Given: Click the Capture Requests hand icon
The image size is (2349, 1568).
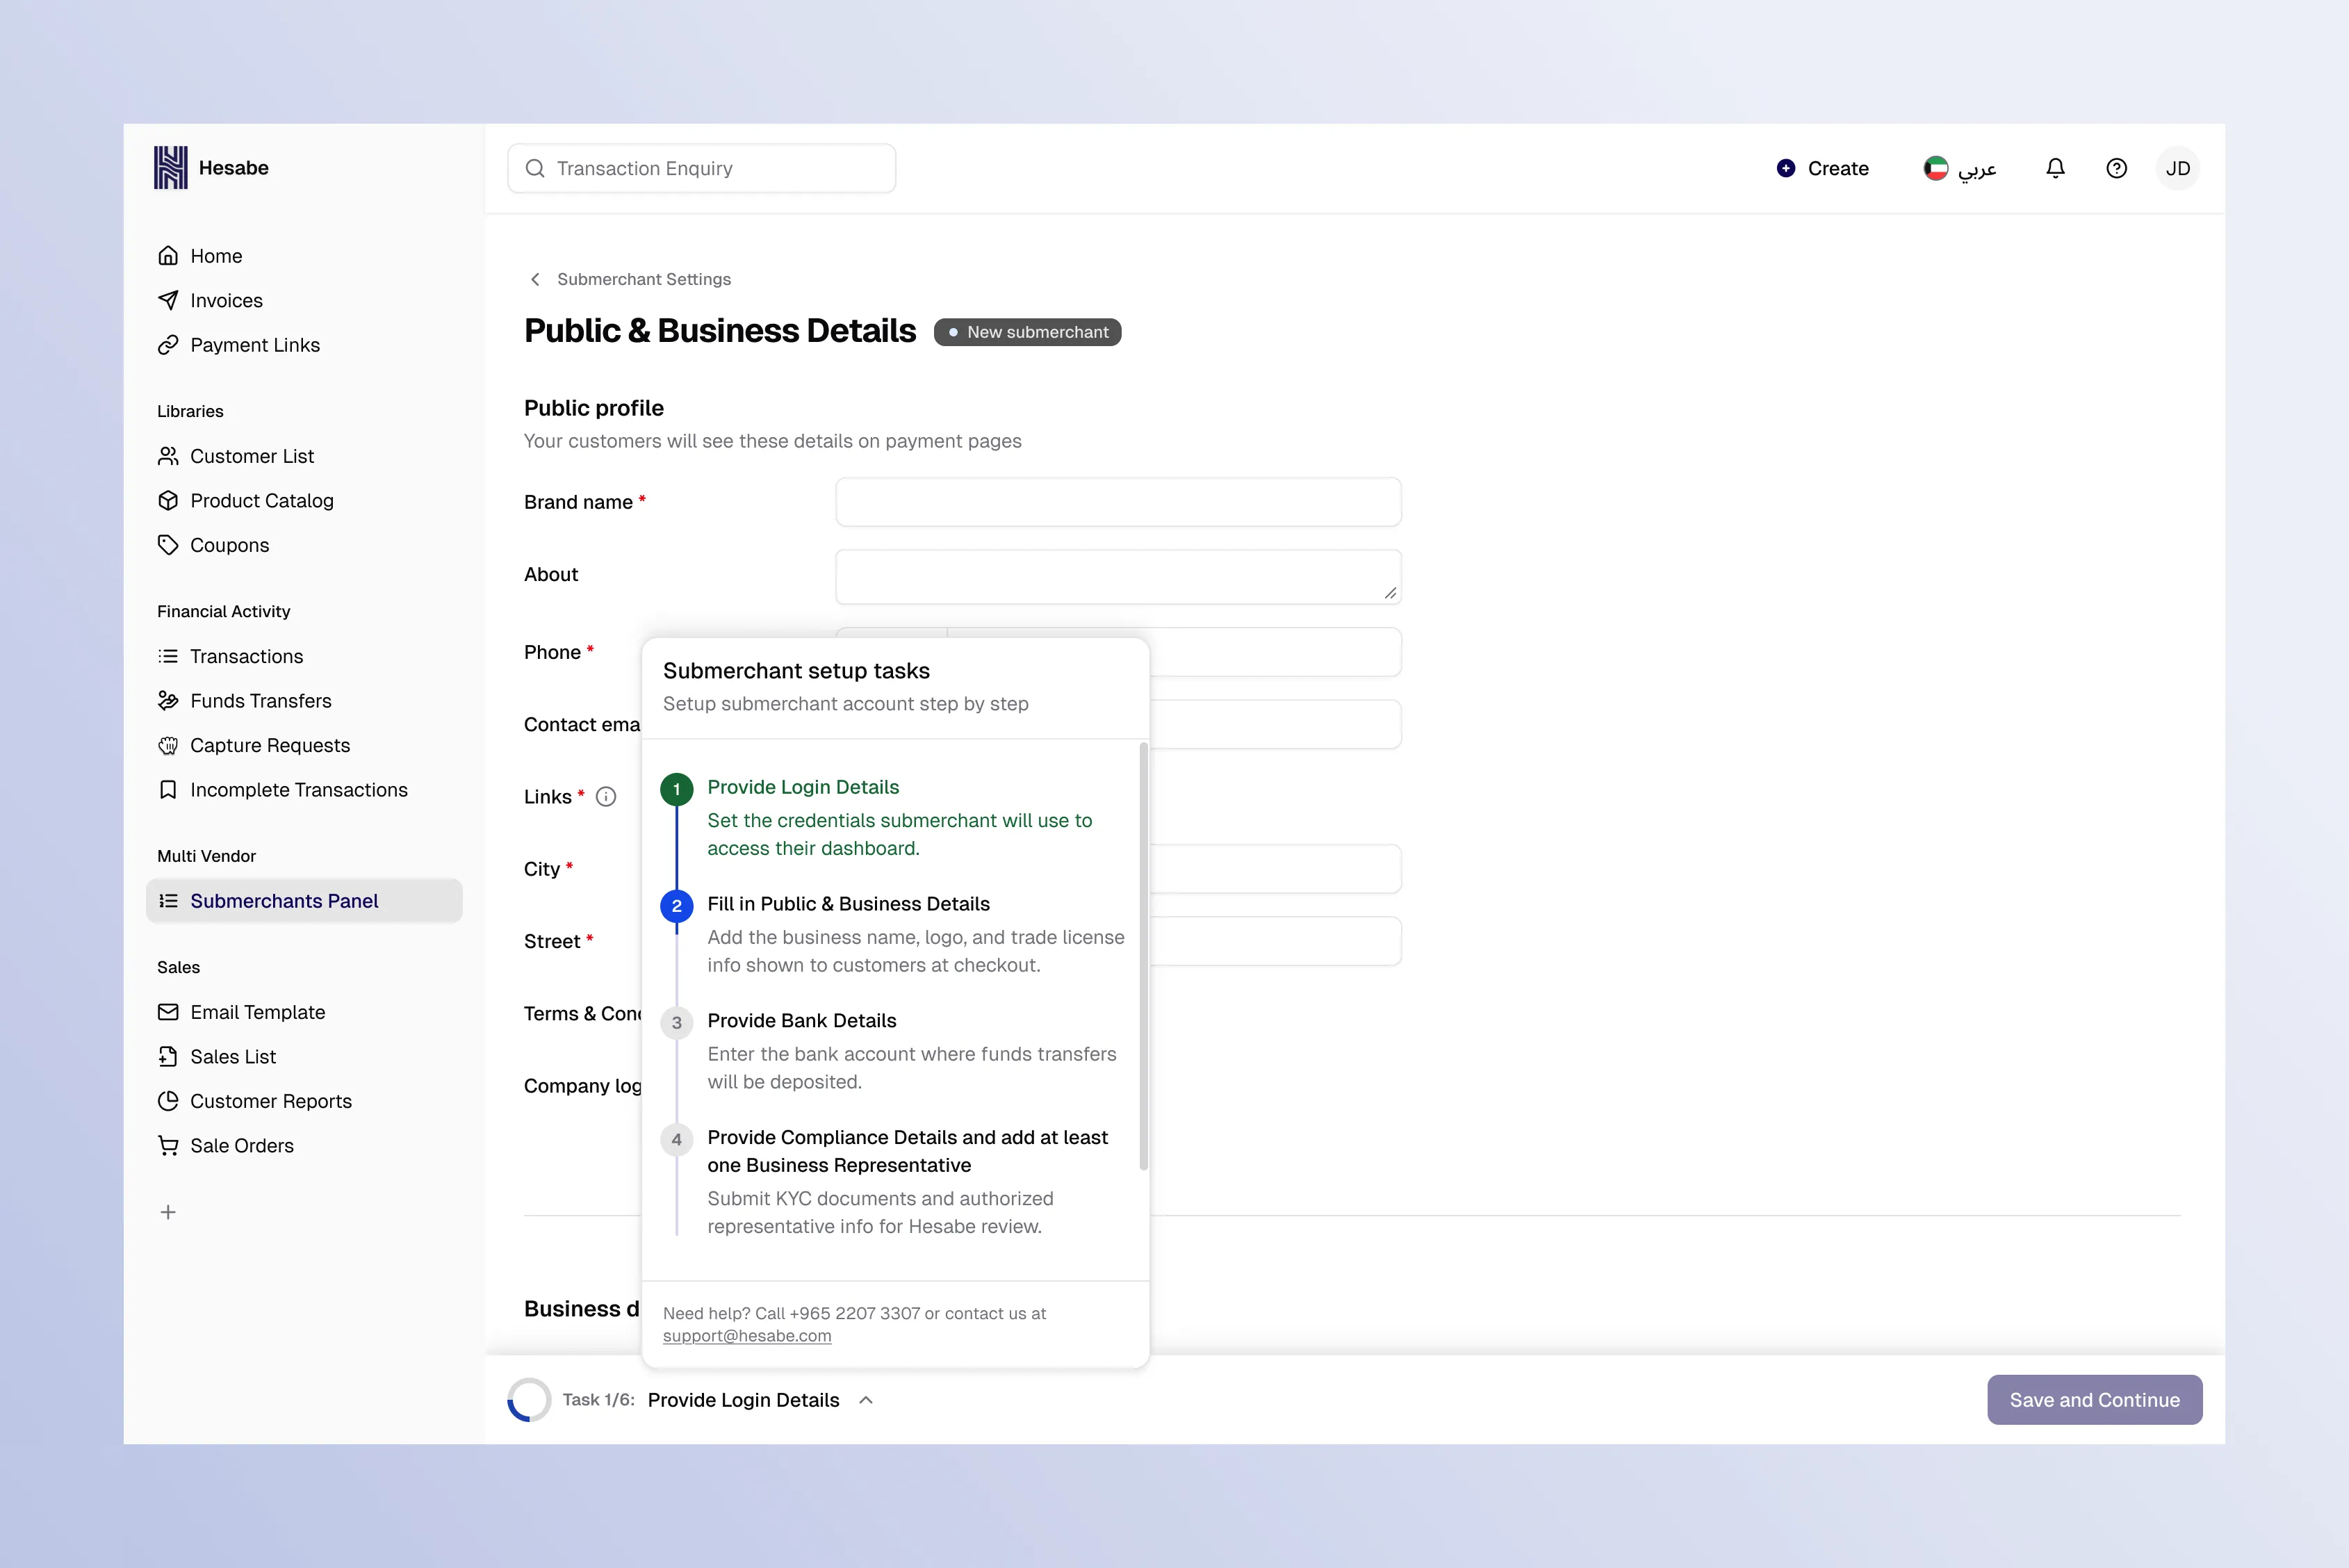Looking at the screenshot, I should pyautogui.click(x=168, y=745).
